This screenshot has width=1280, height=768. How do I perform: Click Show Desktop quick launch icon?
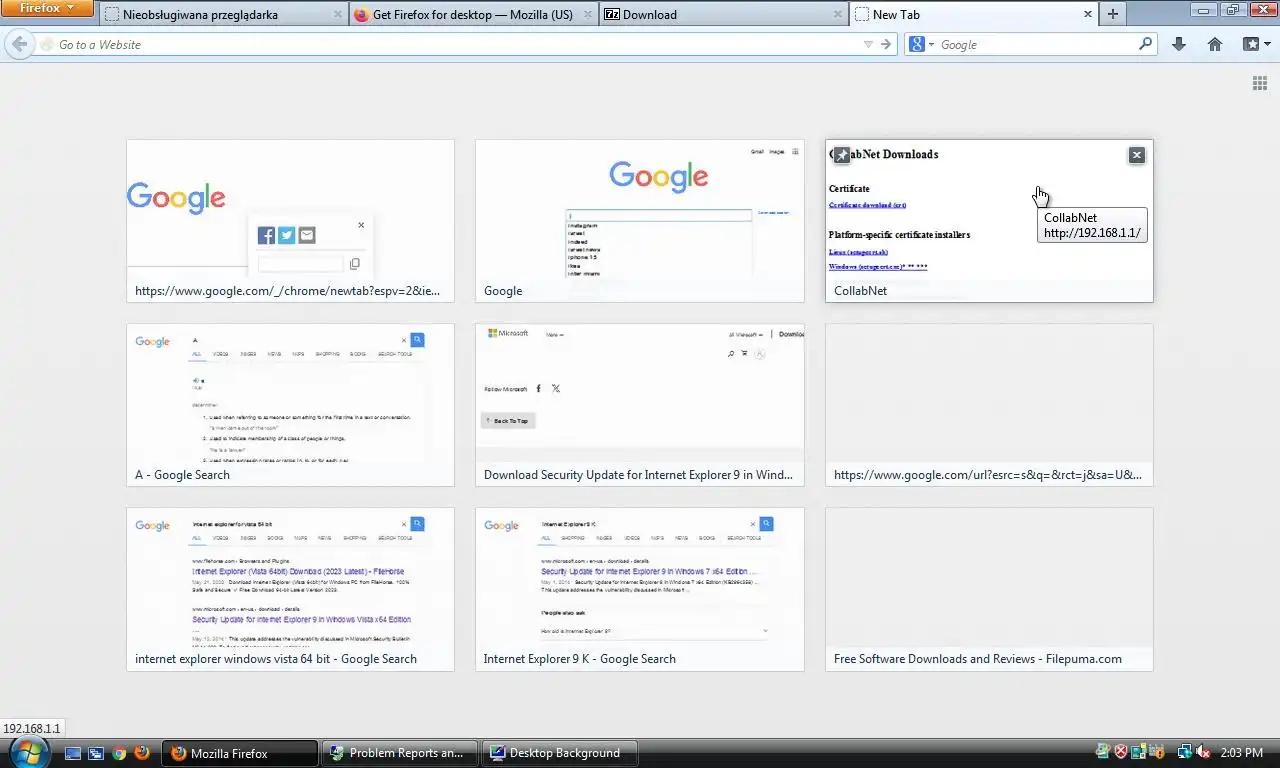[73, 753]
